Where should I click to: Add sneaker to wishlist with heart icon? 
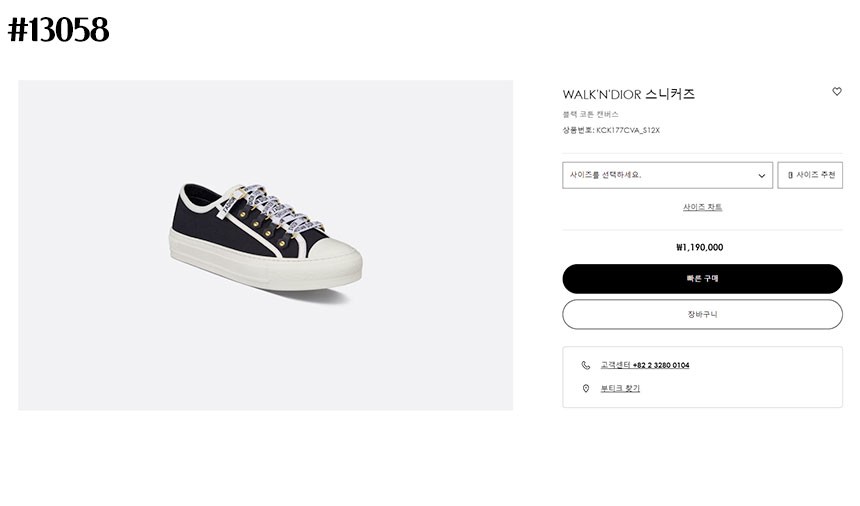(837, 92)
